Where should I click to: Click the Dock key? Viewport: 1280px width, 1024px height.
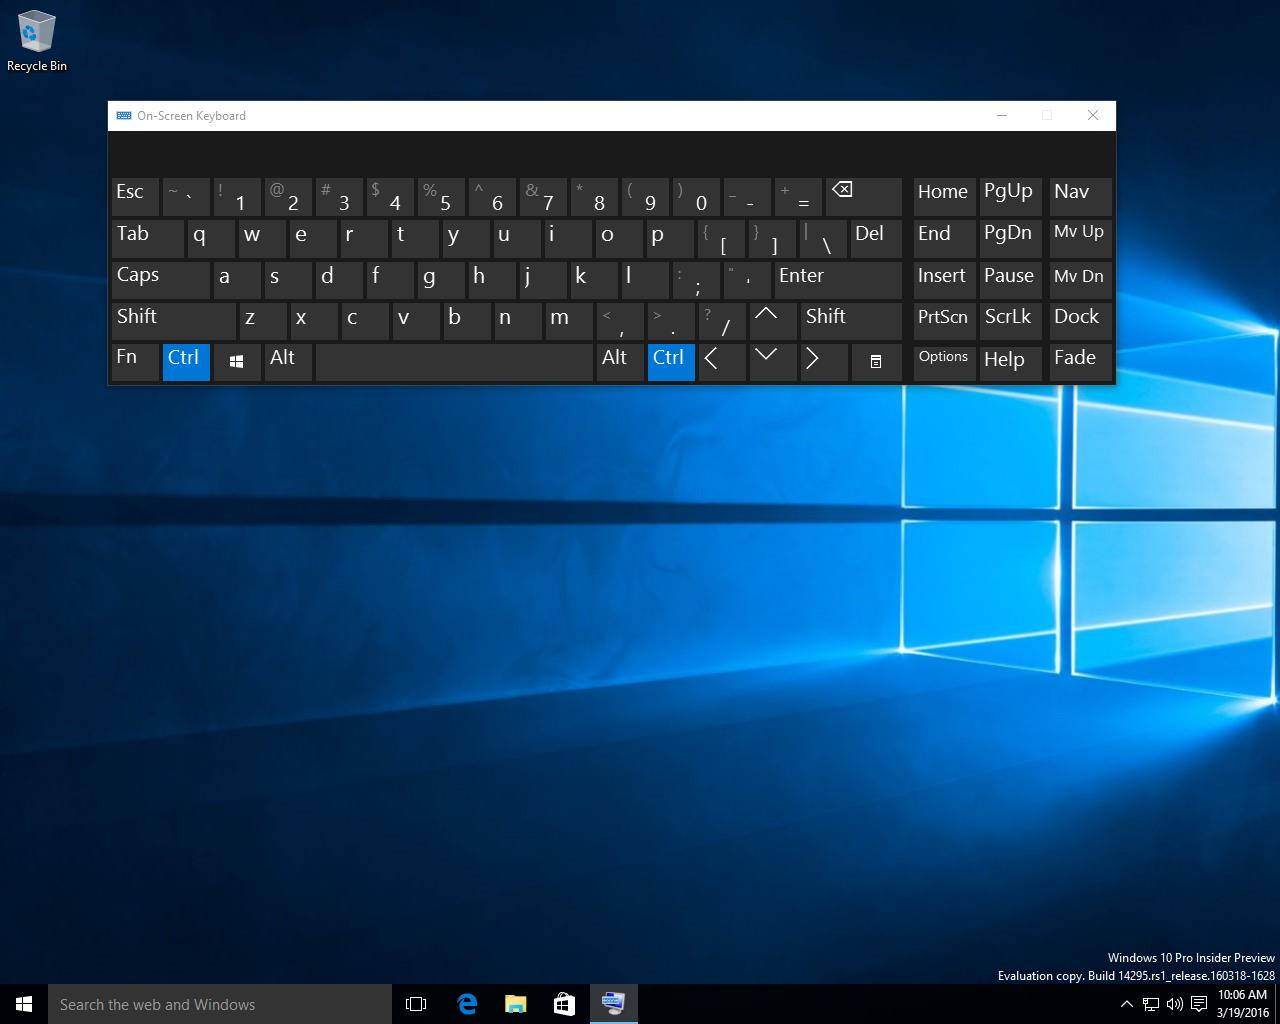click(x=1080, y=321)
